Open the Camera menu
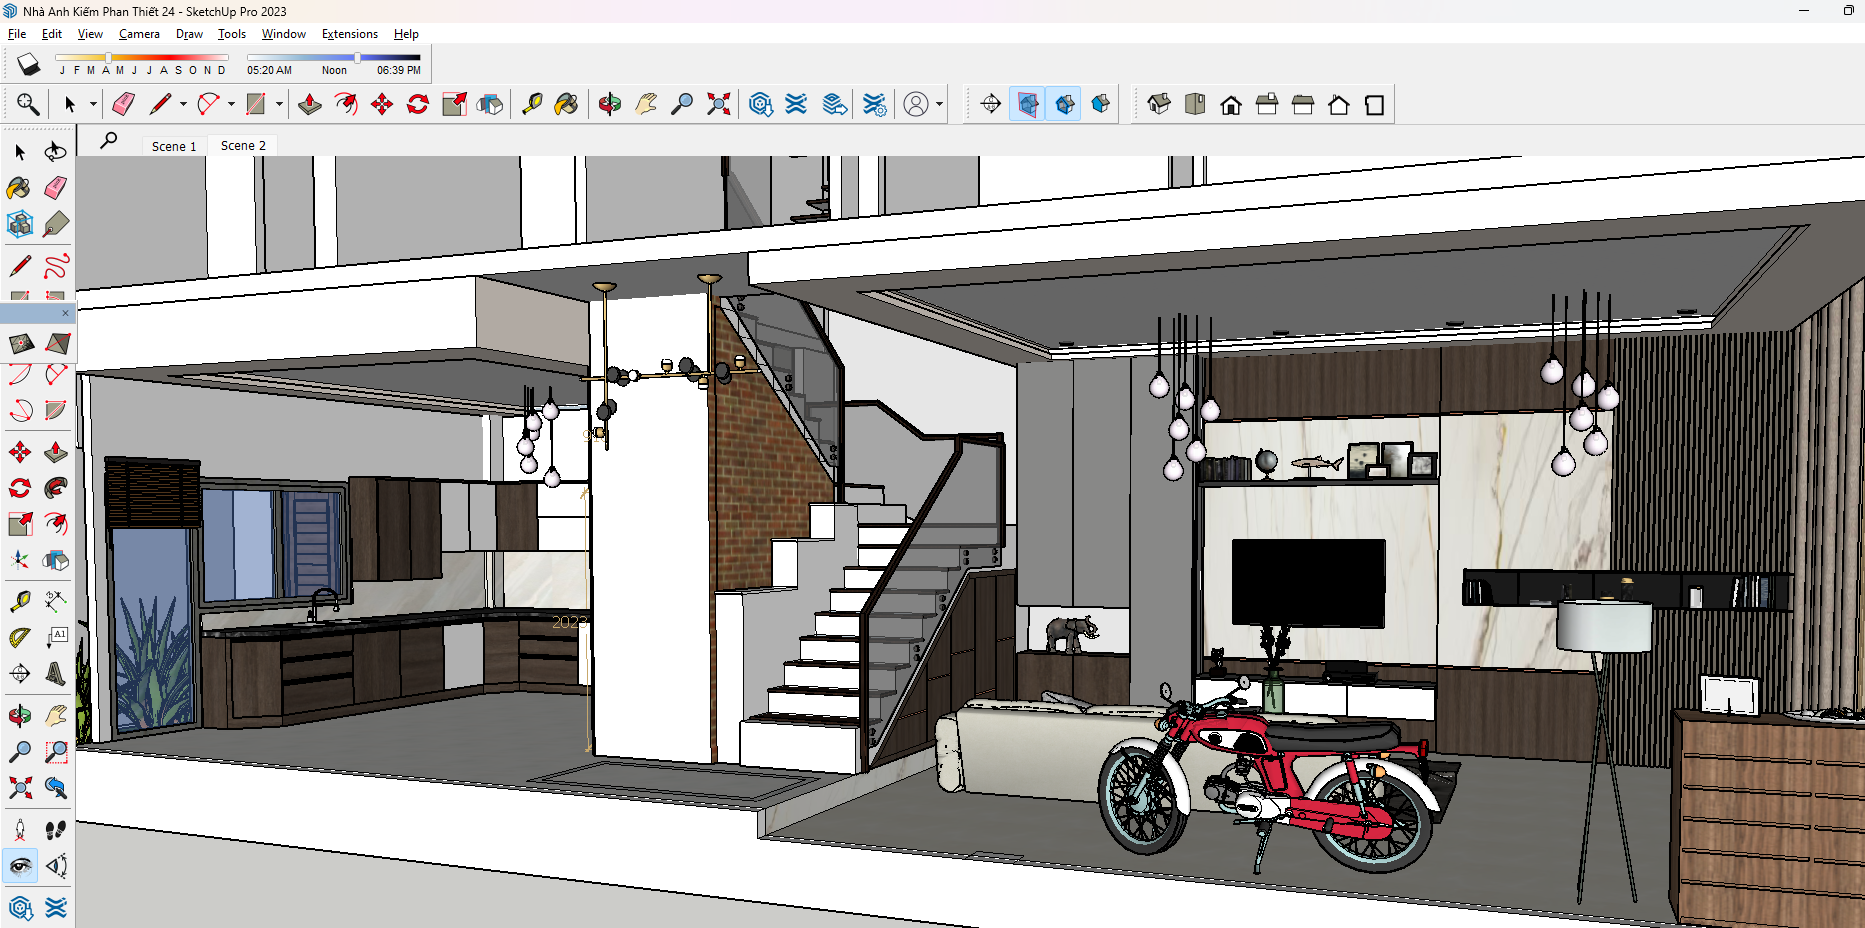 [139, 34]
